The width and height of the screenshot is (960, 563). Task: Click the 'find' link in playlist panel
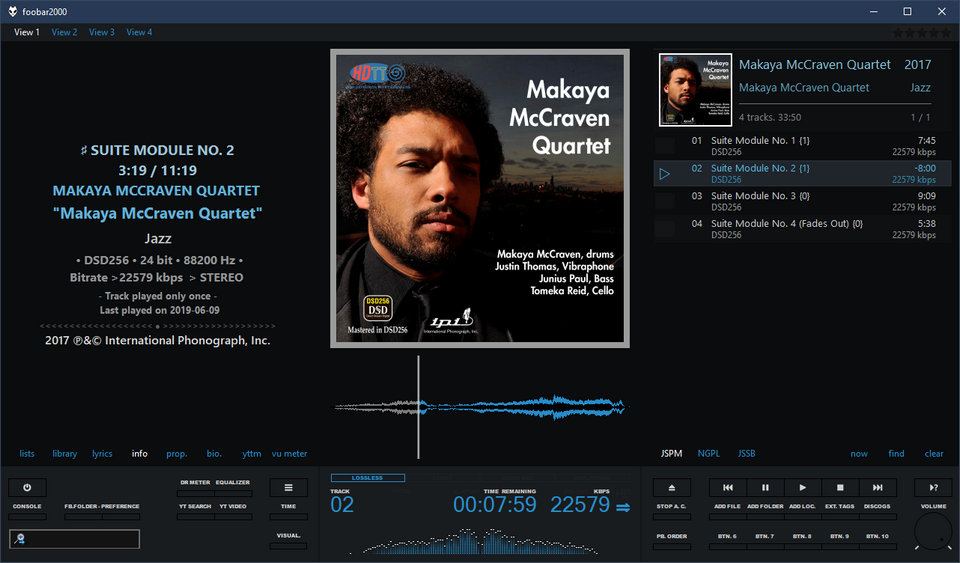pos(896,453)
